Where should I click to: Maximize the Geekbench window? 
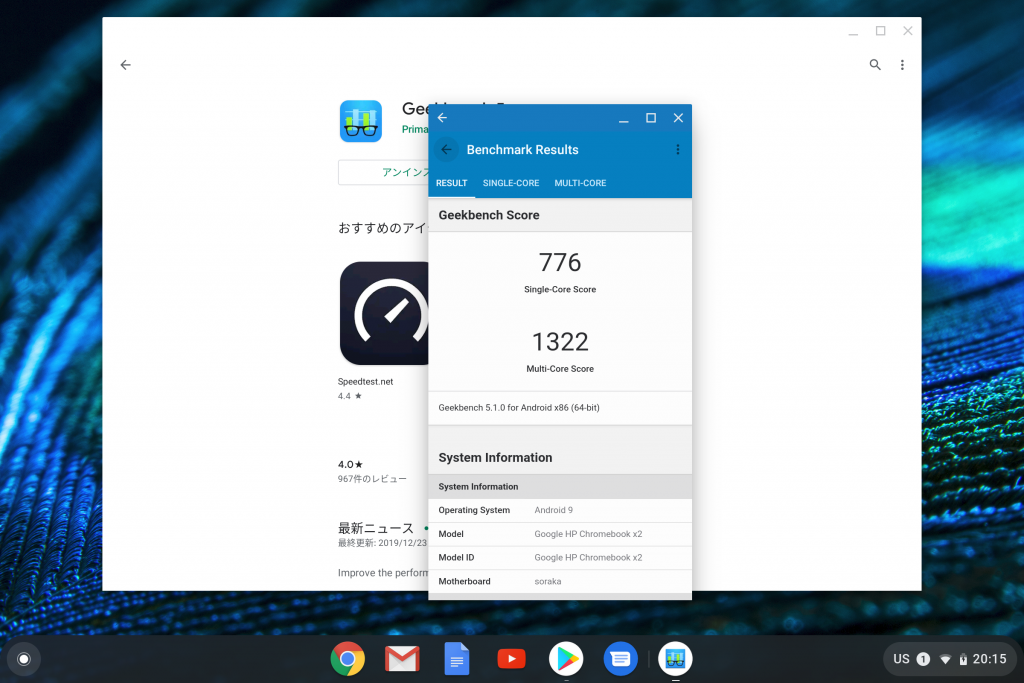[x=650, y=118]
